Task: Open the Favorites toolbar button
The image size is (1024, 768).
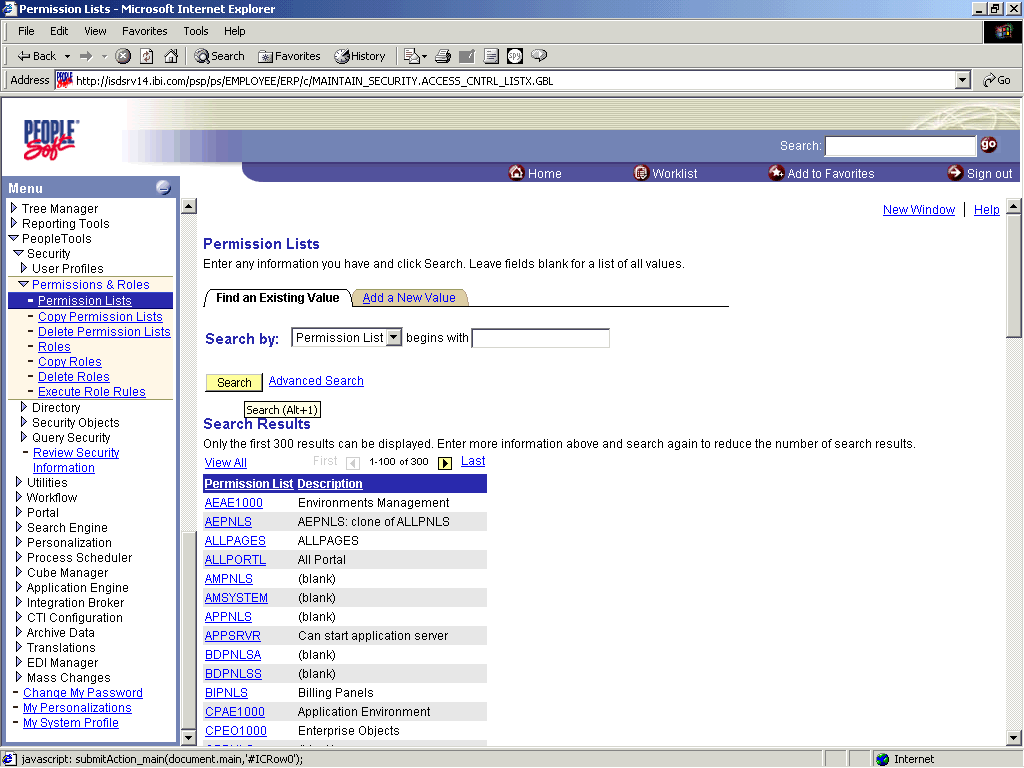Action: coord(289,56)
